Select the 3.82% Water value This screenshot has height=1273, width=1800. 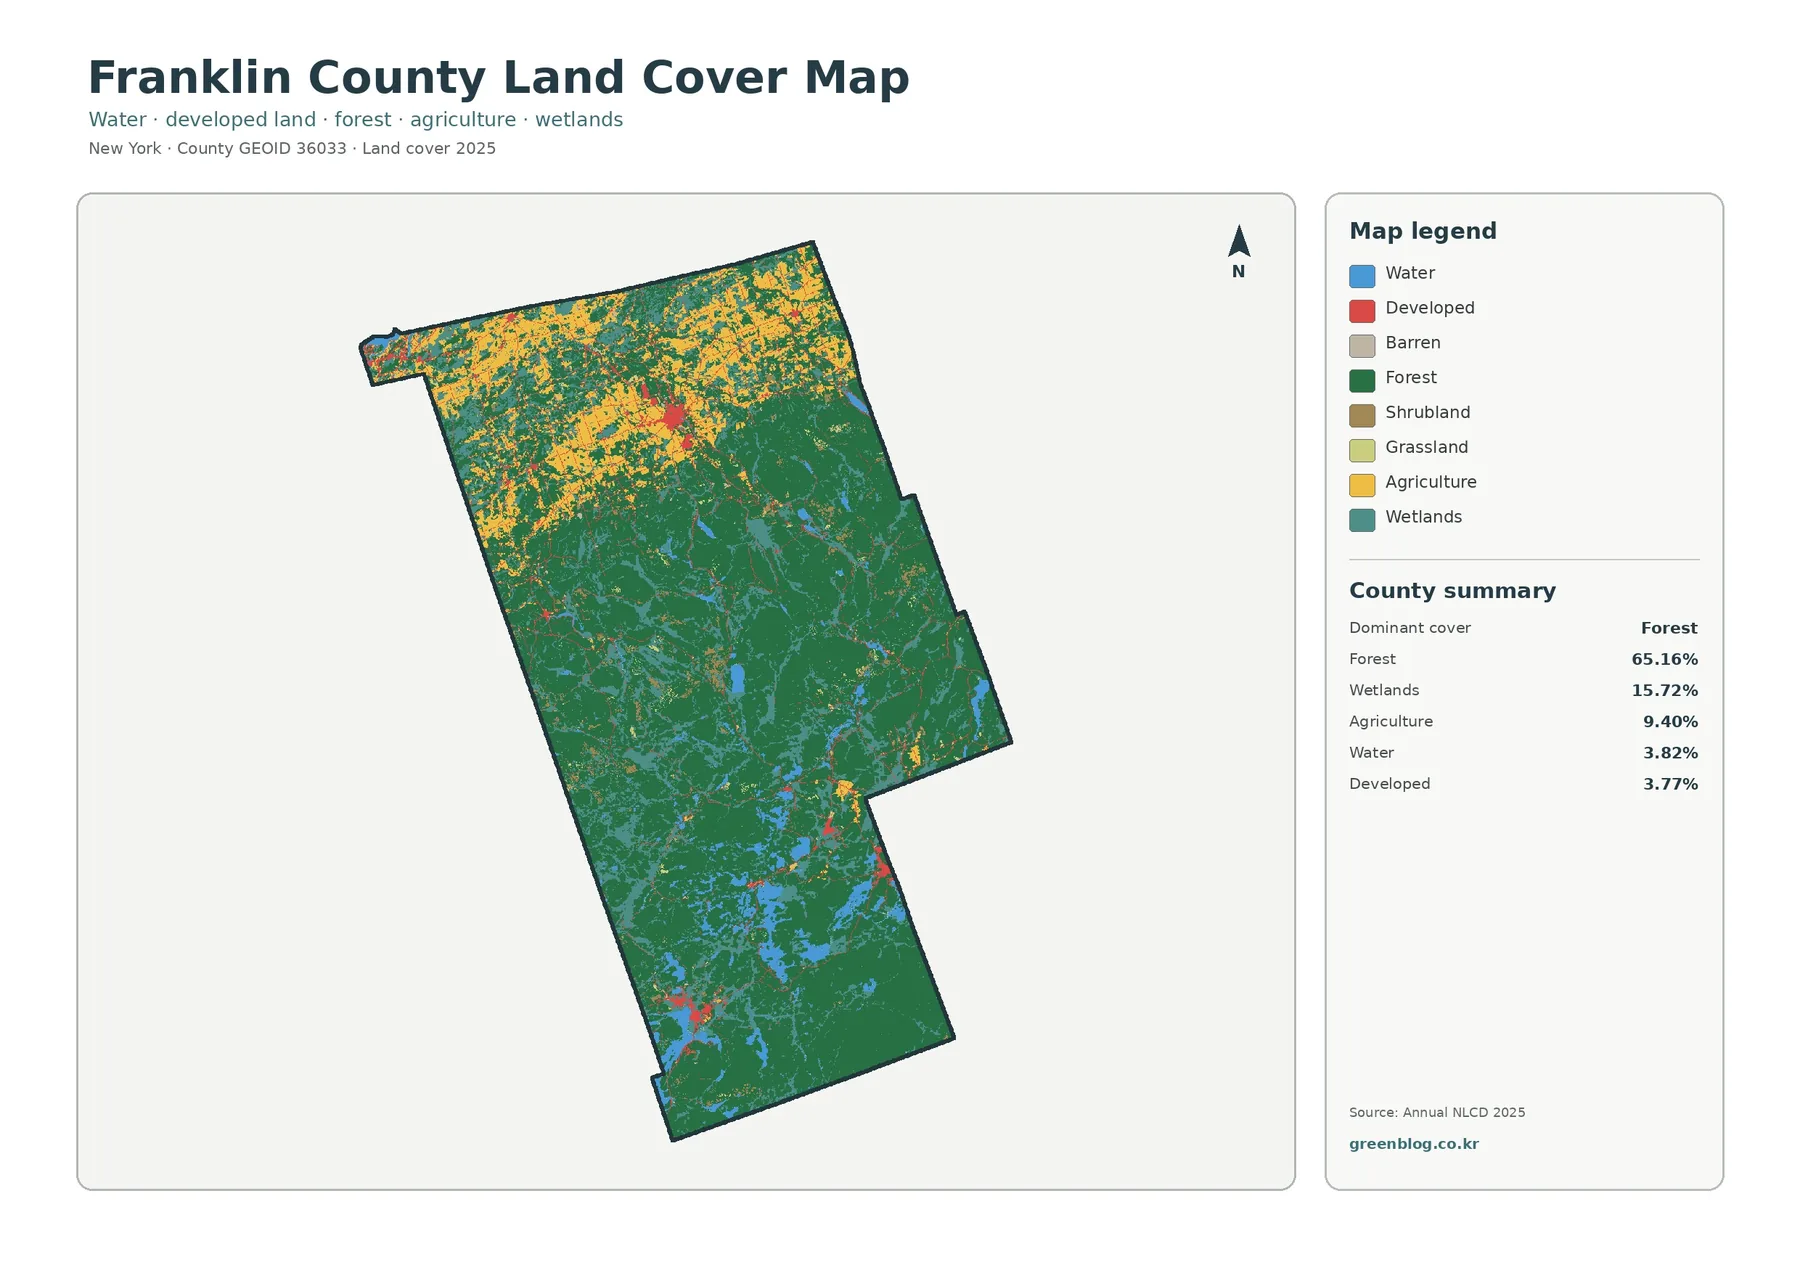pos(1670,753)
